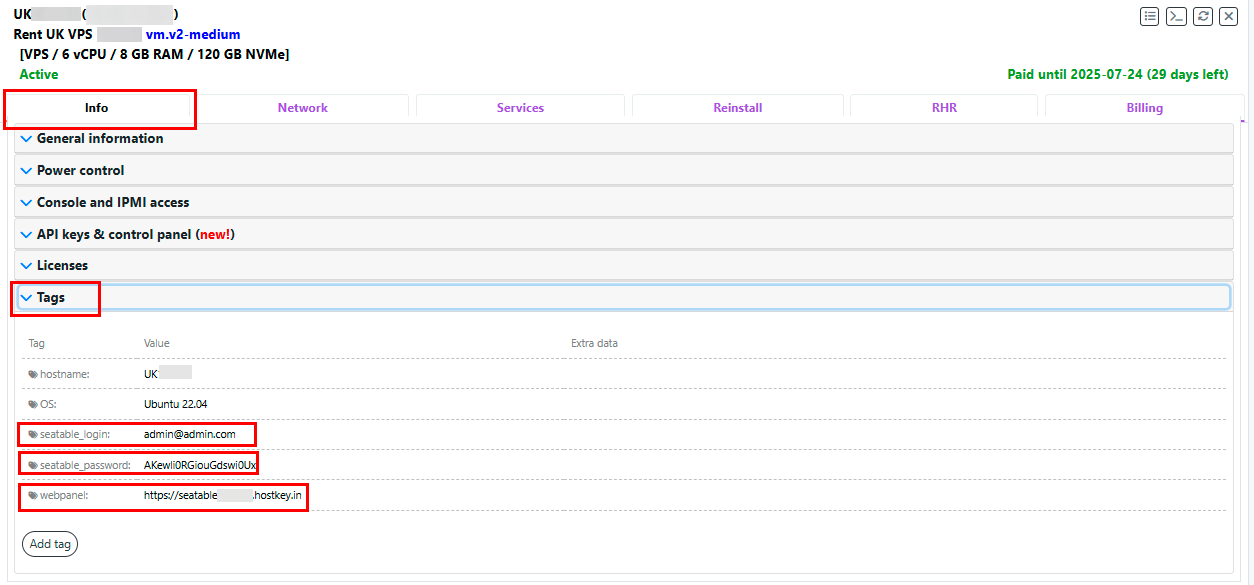Click the tag icon beside seatable_login
Screen dimensions: 1254x585
(x=33, y=435)
